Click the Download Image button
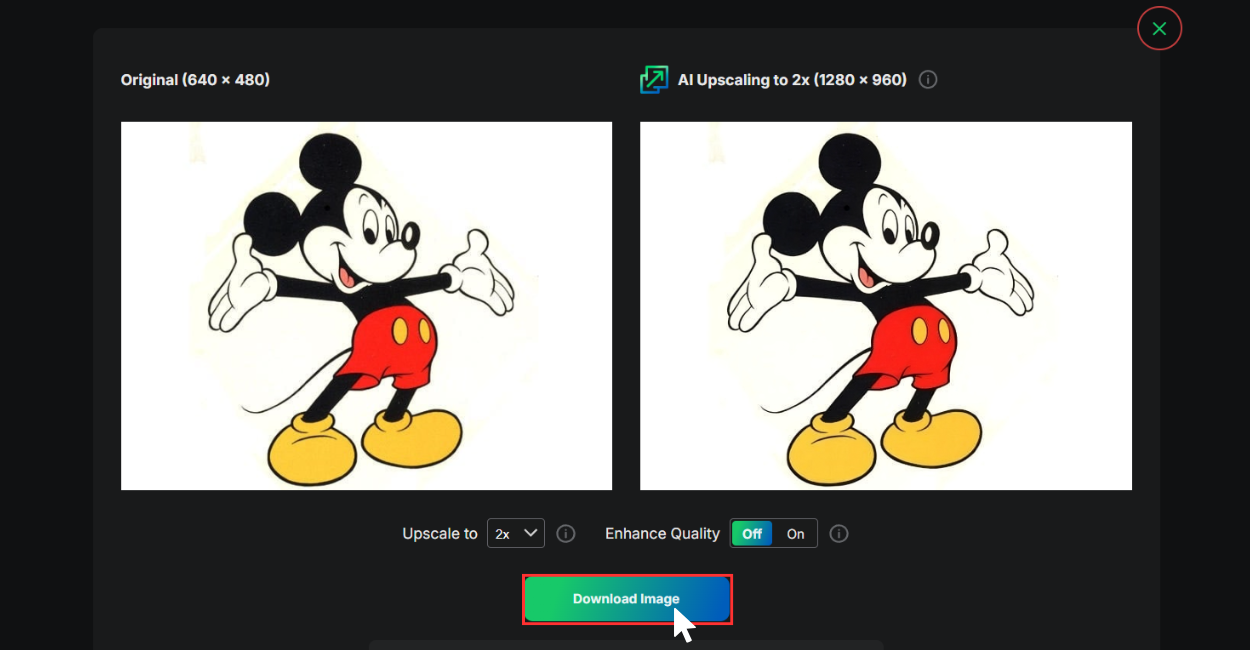 (x=627, y=599)
